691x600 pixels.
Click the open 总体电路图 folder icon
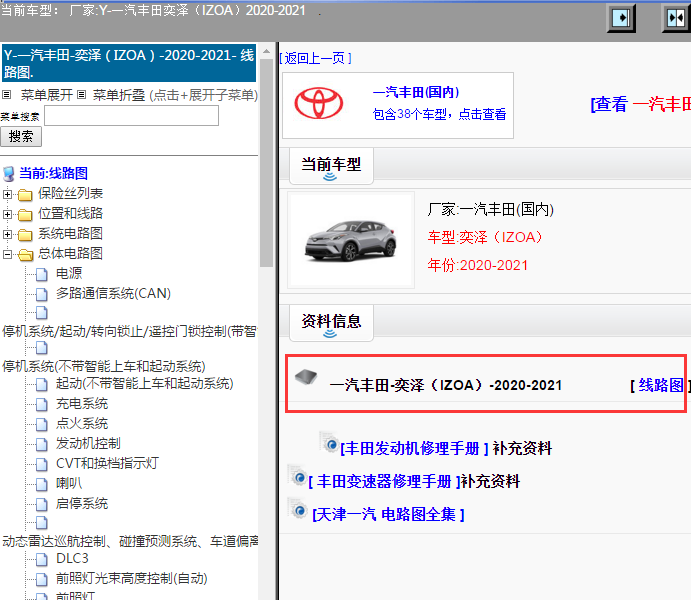tap(25, 255)
